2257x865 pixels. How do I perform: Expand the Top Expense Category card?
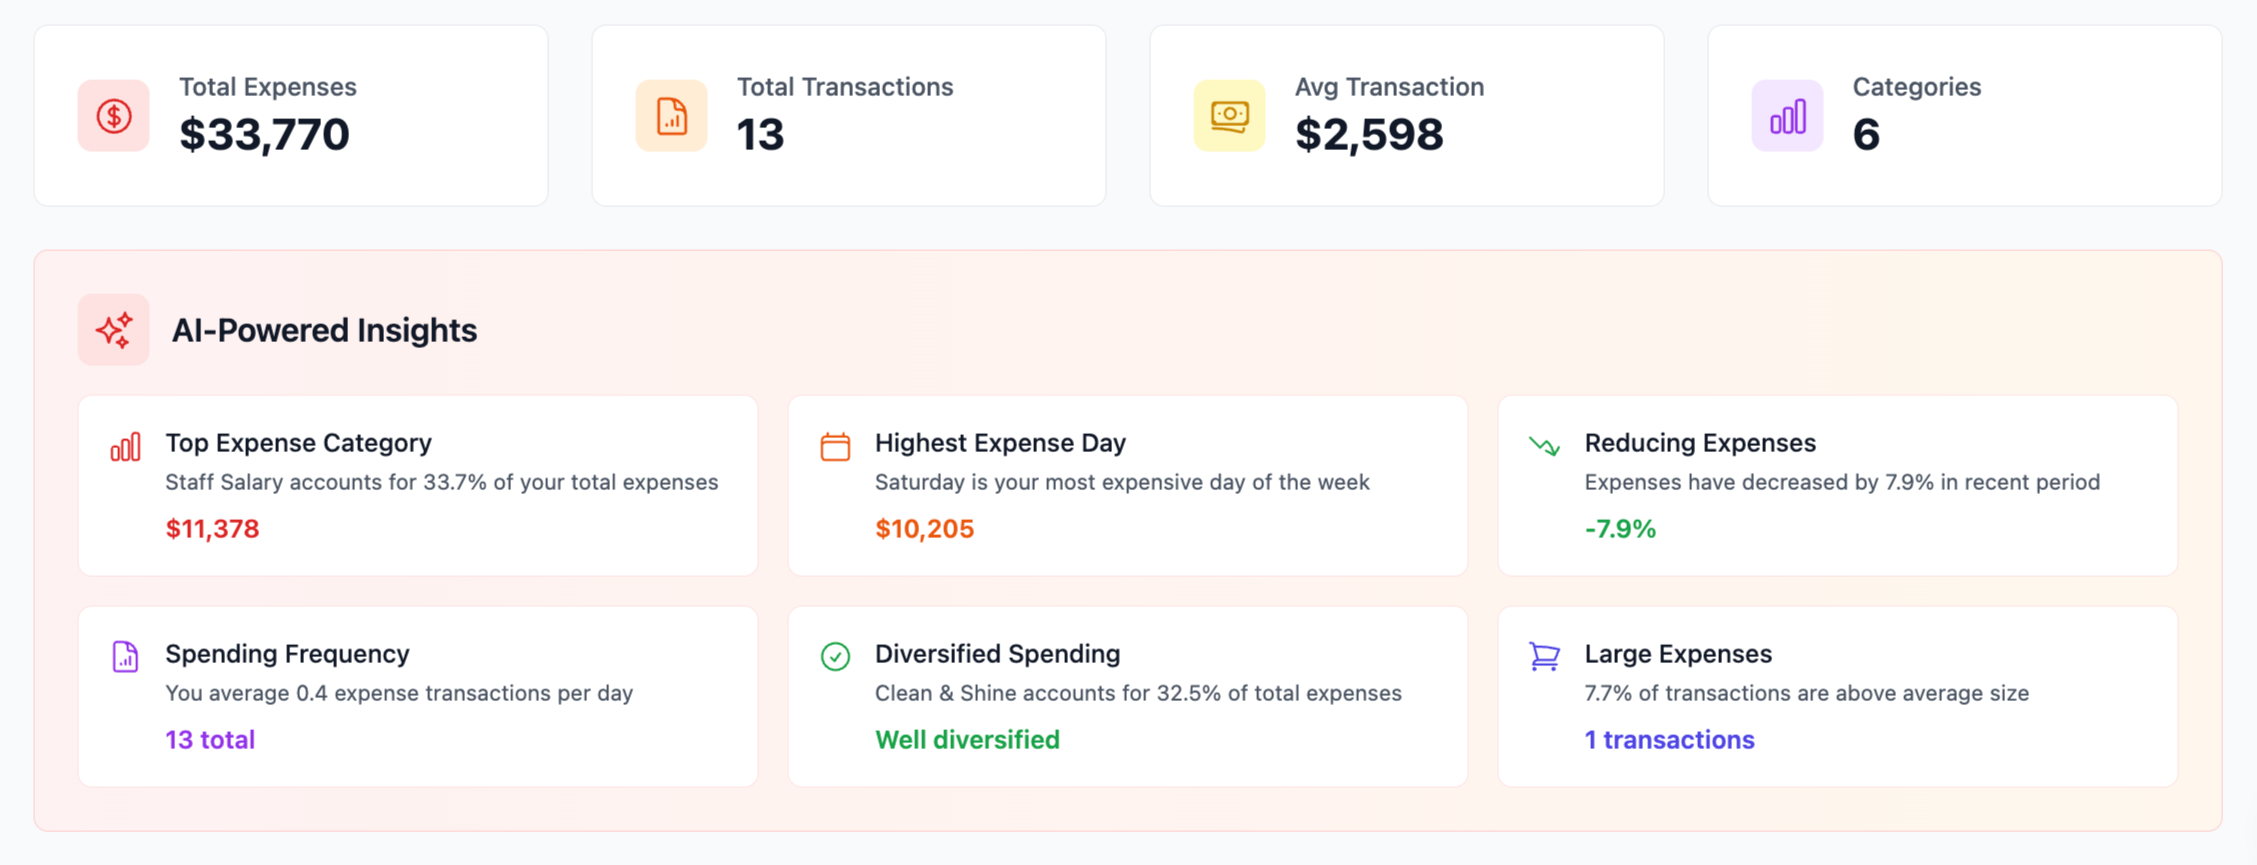417,485
